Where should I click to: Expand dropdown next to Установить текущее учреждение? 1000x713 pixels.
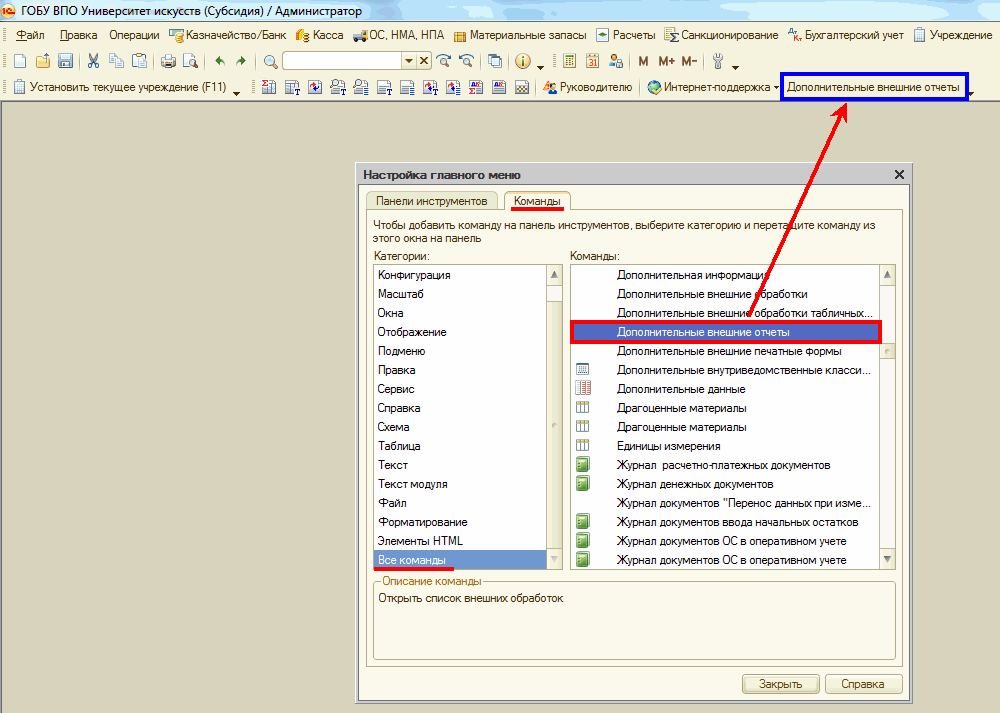[x=237, y=92]
